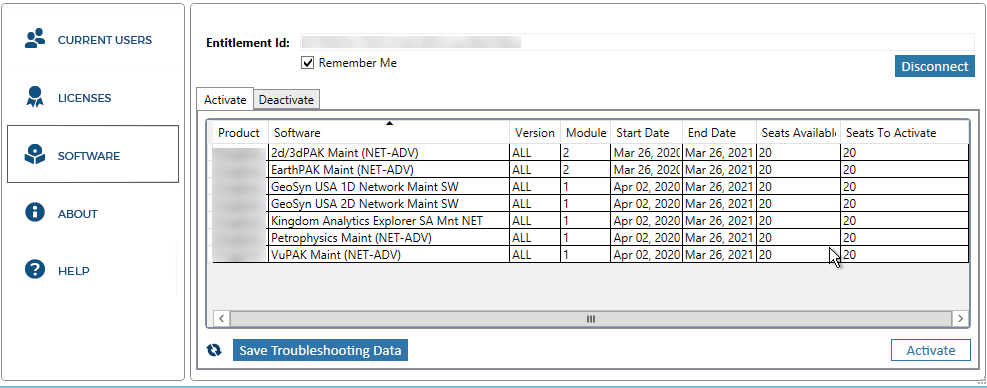Open LICENSES in the sidebar
Image resolution: width=987 pixels, height=388 pixels.
84,98
